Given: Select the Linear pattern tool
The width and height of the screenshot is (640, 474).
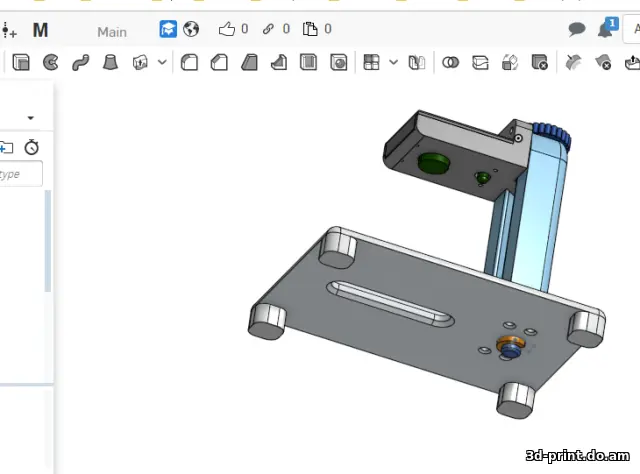Looking at the screenshot, I should click(371, 62).
